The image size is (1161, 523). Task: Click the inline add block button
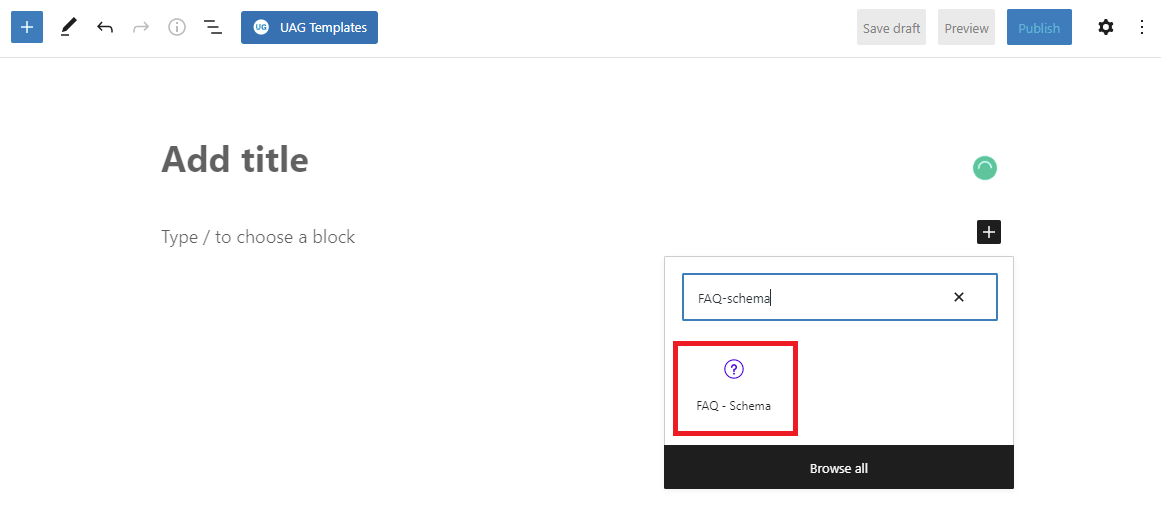tap(988, 232)
